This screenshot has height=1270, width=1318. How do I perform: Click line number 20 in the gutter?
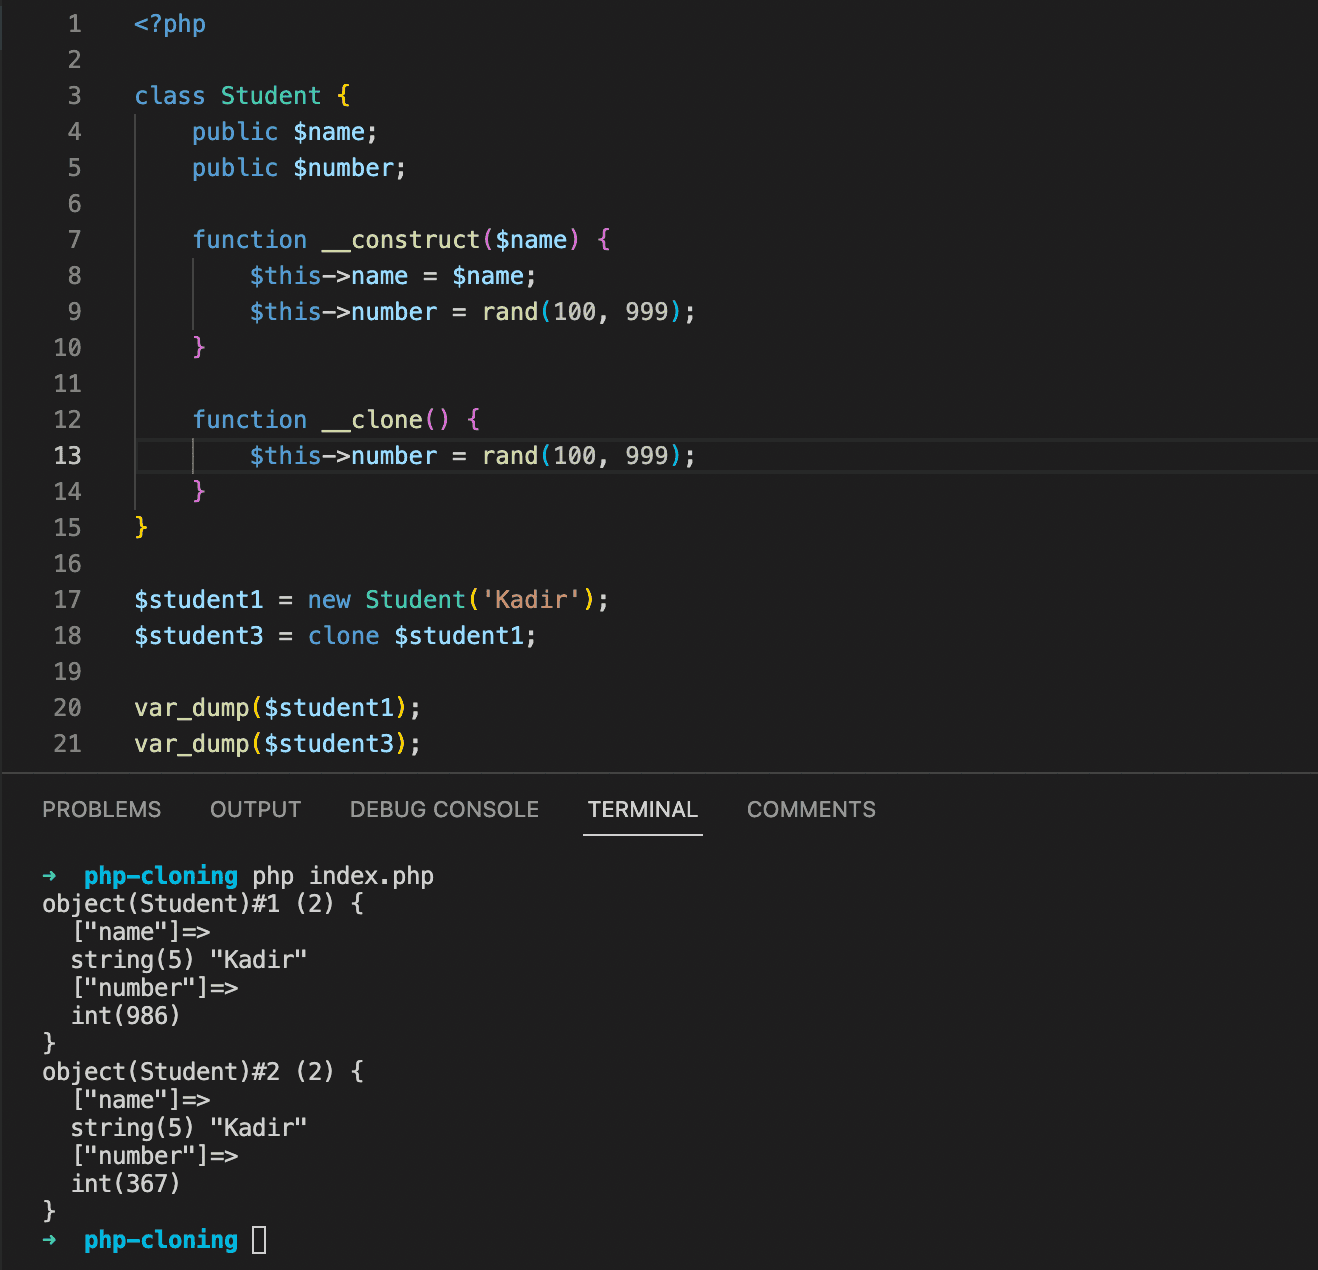(x=67, y=707)
